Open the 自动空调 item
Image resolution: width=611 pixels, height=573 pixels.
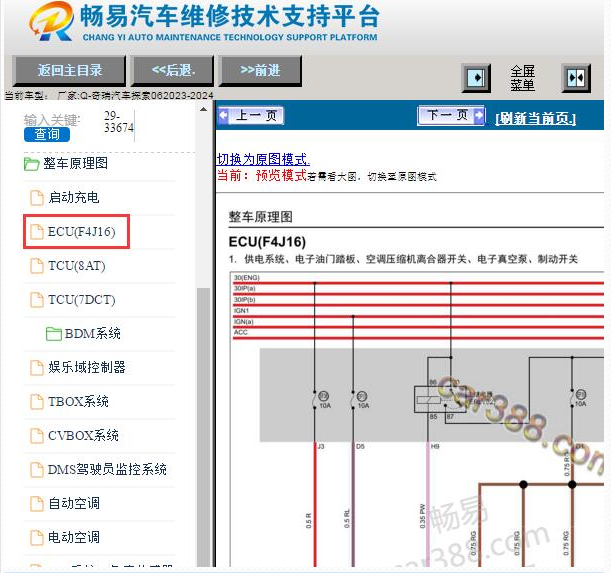pyautogui.click(x=74, y=503)
